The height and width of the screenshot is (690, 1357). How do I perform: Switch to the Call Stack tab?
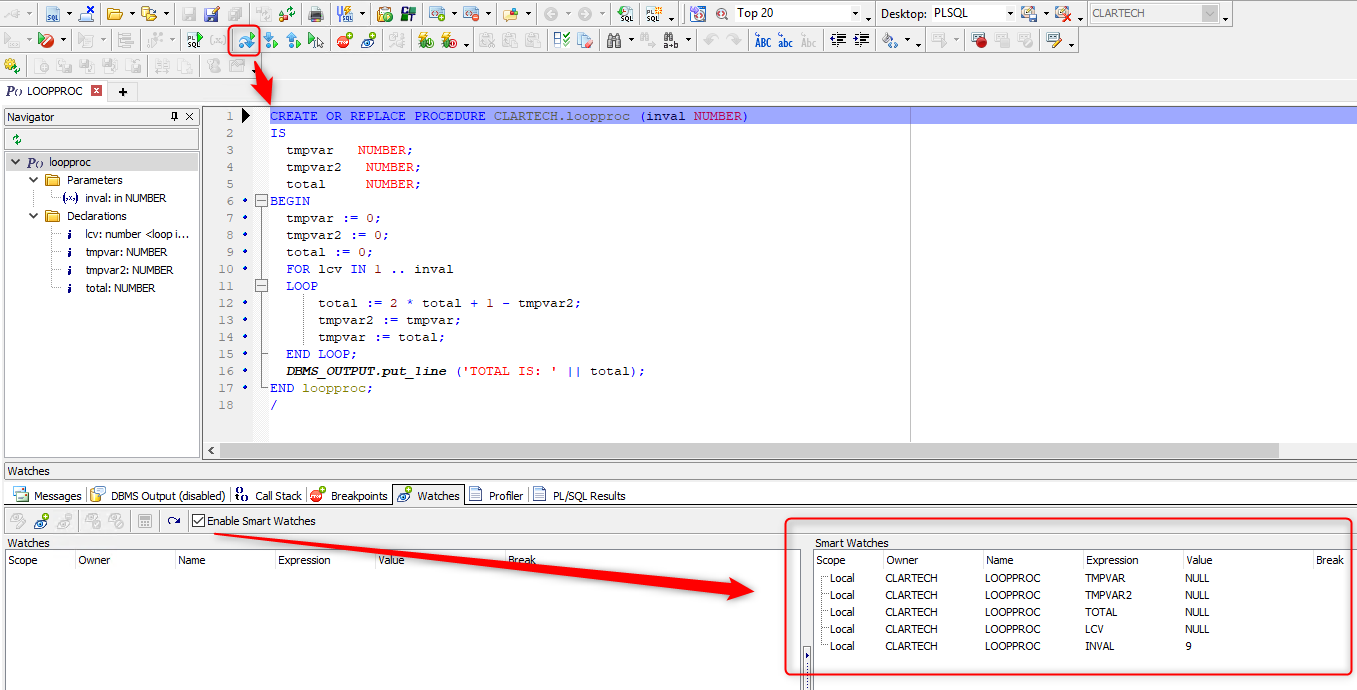pyautogui.click(x=268, y=495)
